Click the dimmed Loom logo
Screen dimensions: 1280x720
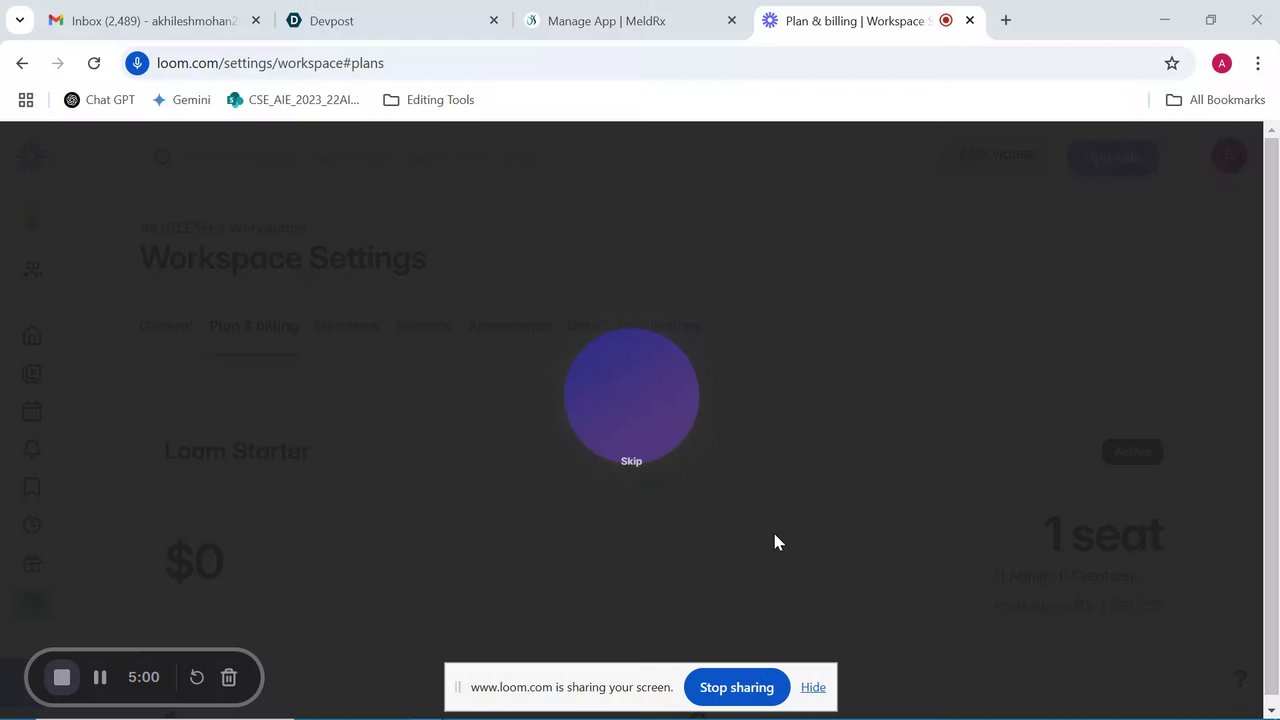click(x=32, y=155)
